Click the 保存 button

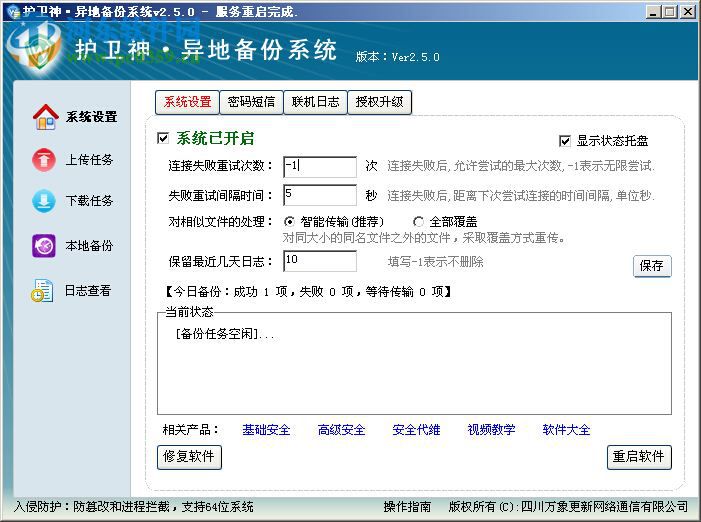(x=652, y=266)
